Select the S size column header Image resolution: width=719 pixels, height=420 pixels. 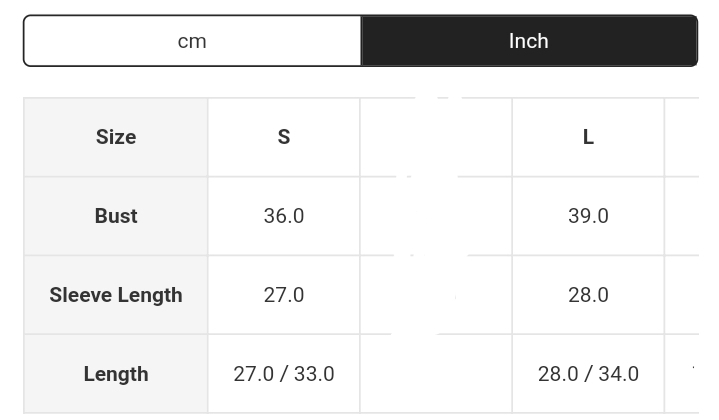click(284, 137)
